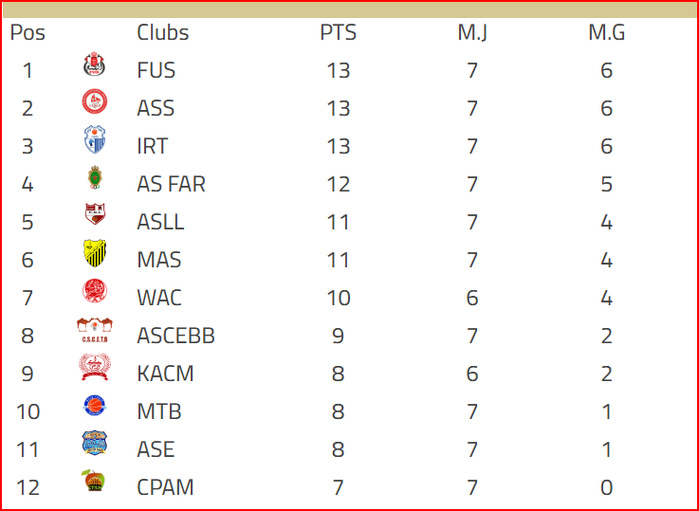Click the M.G column header

[x=606, y=32]
